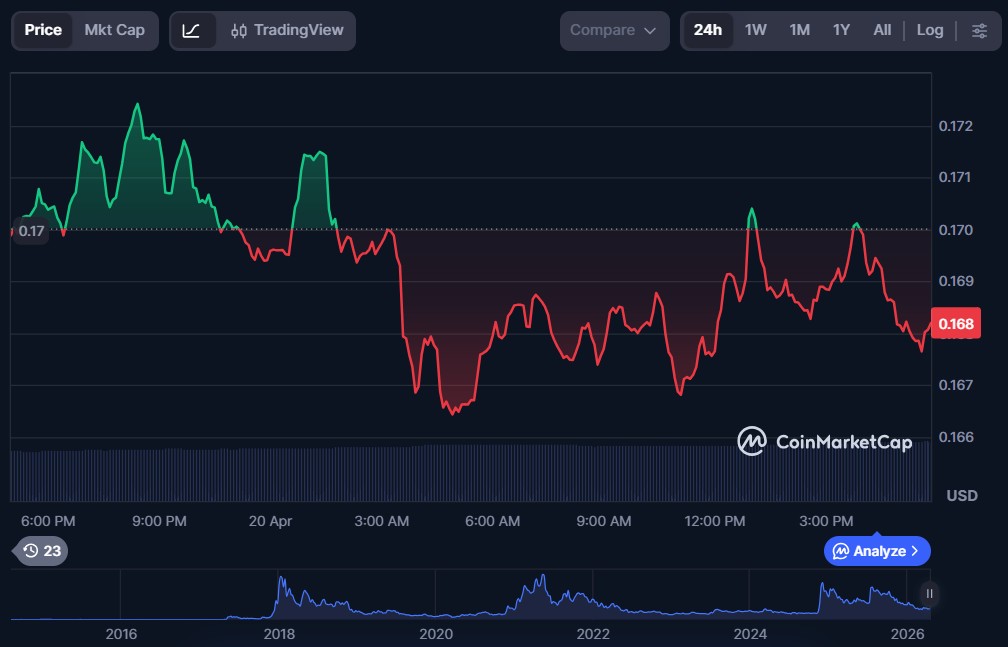1008x647 pixels.
Task: Toggle Log scale on chart
Action: tap(930, 30)
